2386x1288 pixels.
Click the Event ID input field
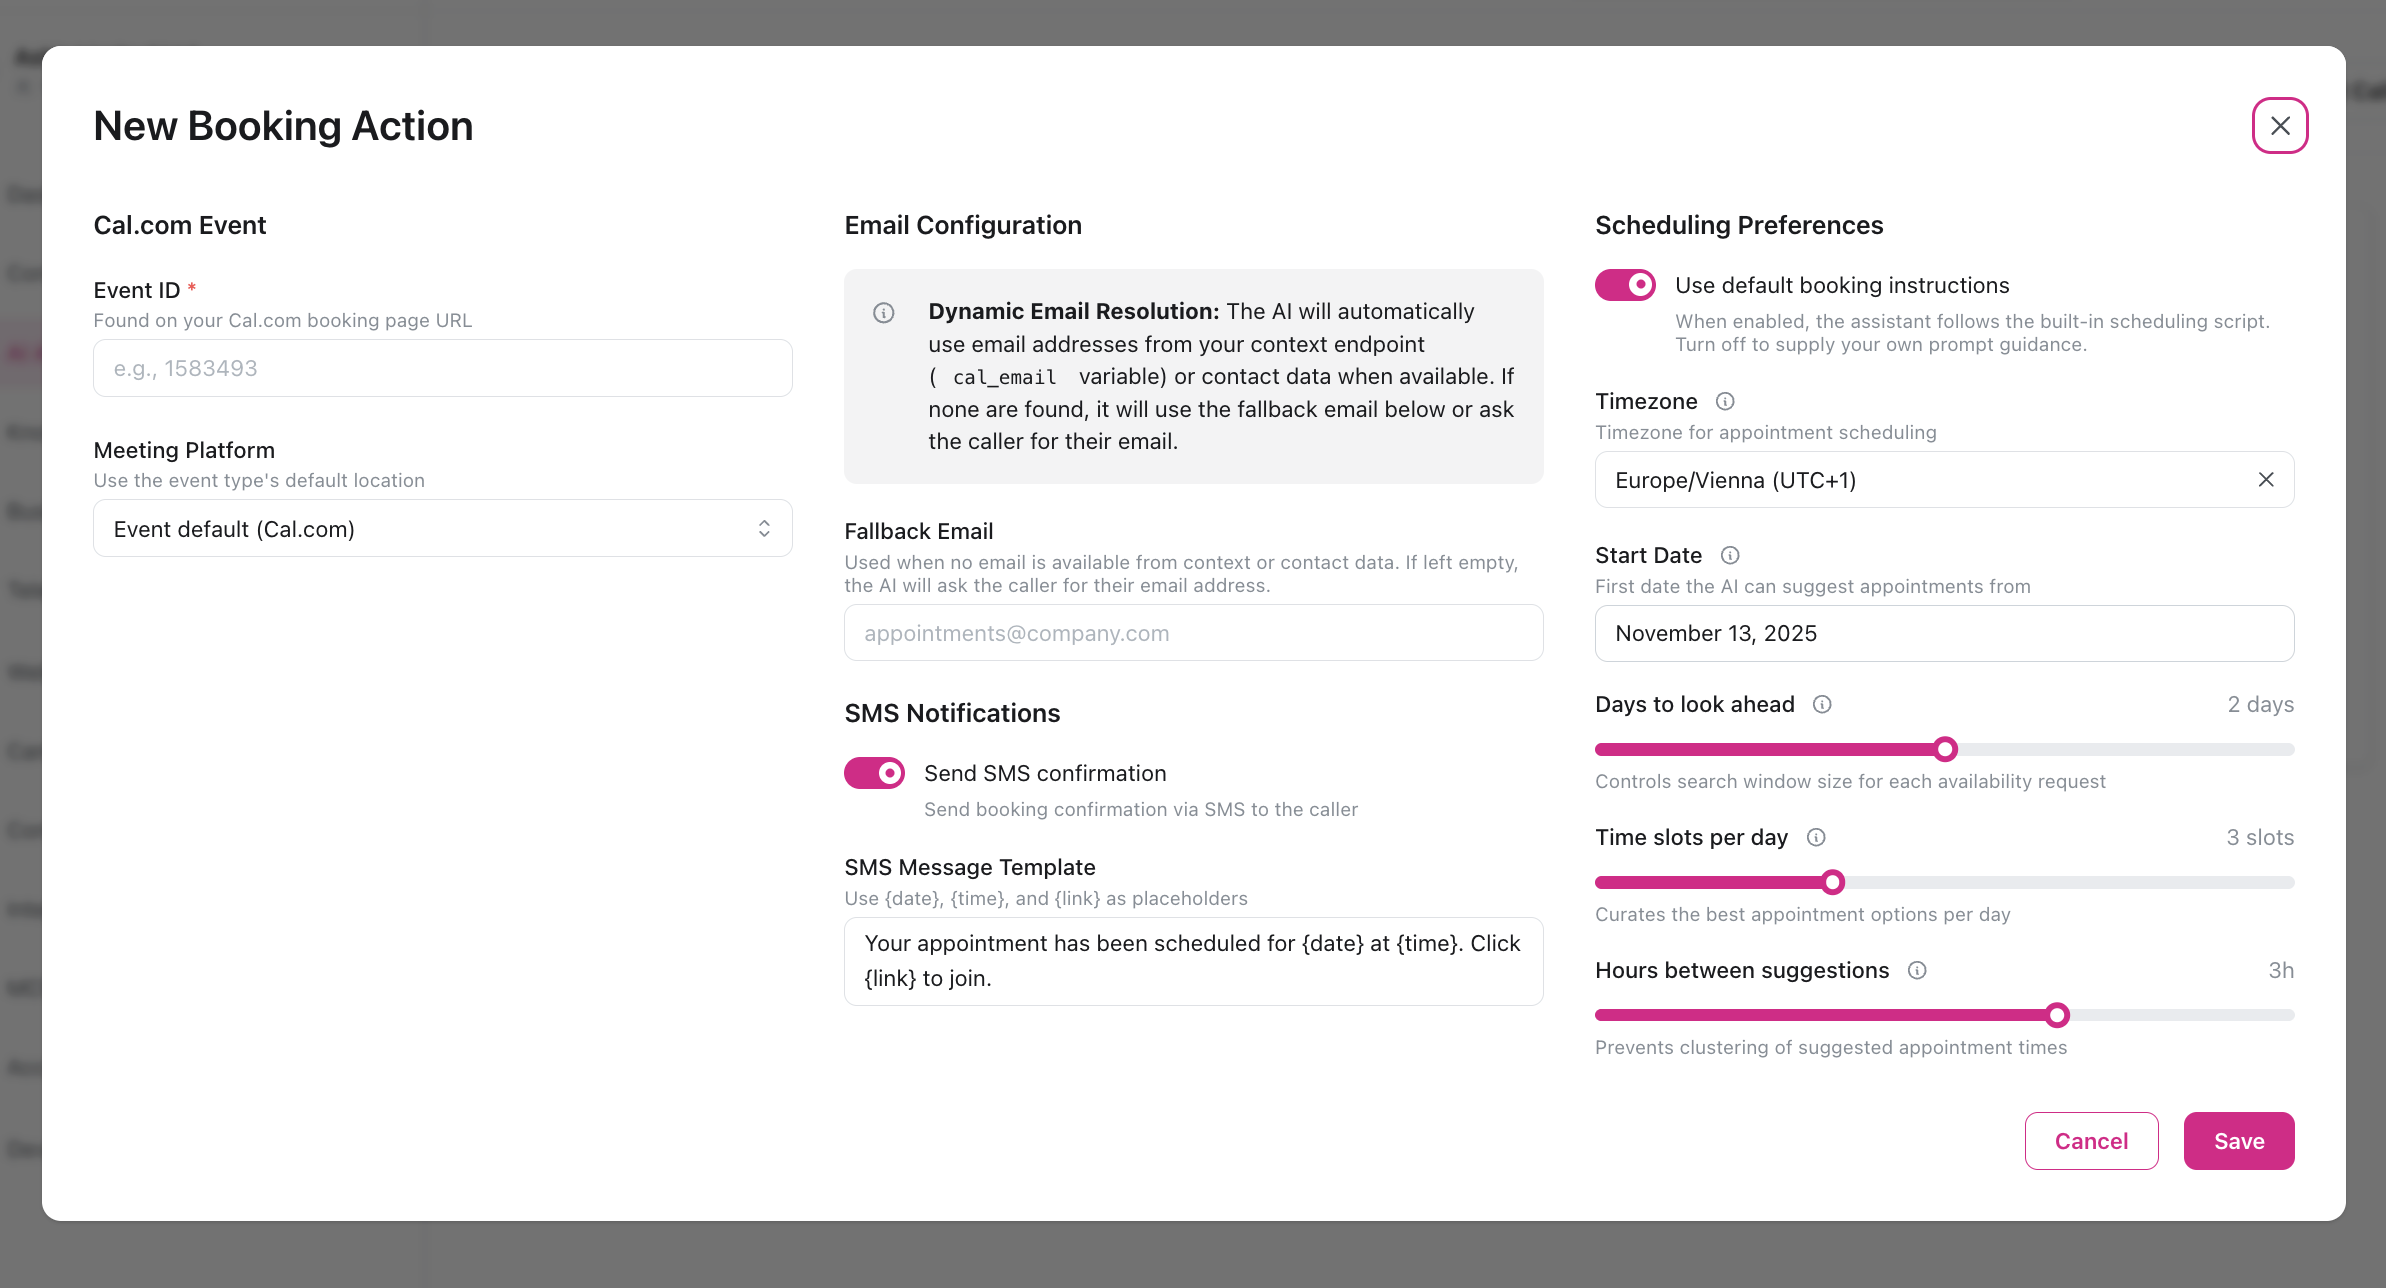(442, 367)
